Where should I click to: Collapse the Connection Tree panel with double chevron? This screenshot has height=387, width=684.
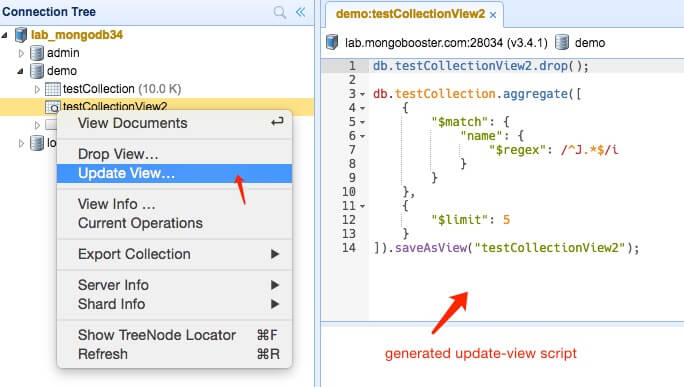pyautogui.click(x=301, y=12)
